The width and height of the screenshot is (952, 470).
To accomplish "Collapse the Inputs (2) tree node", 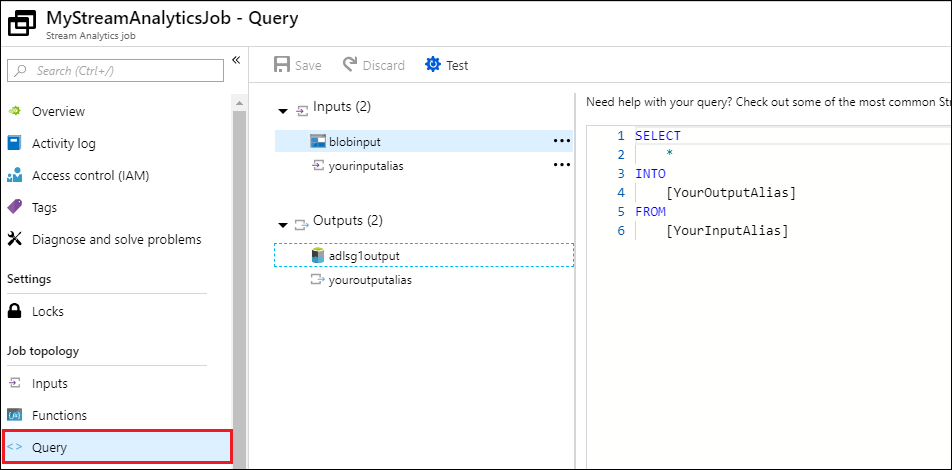I will (x=282, y=112).
